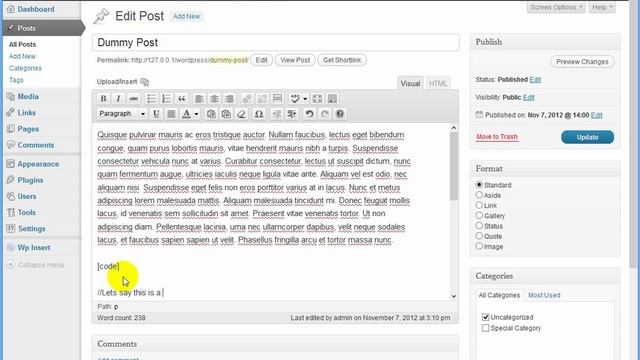Open text color picker dropdown arrow

tap(196, 114)
